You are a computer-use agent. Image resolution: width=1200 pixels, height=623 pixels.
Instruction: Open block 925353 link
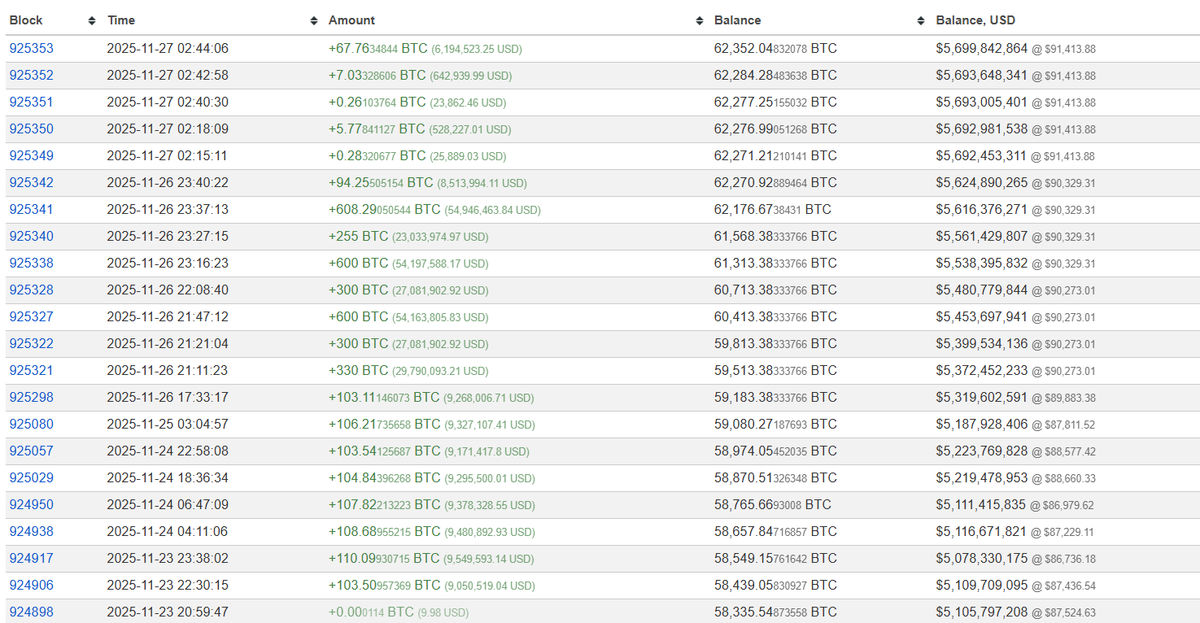tap(31, 48)
